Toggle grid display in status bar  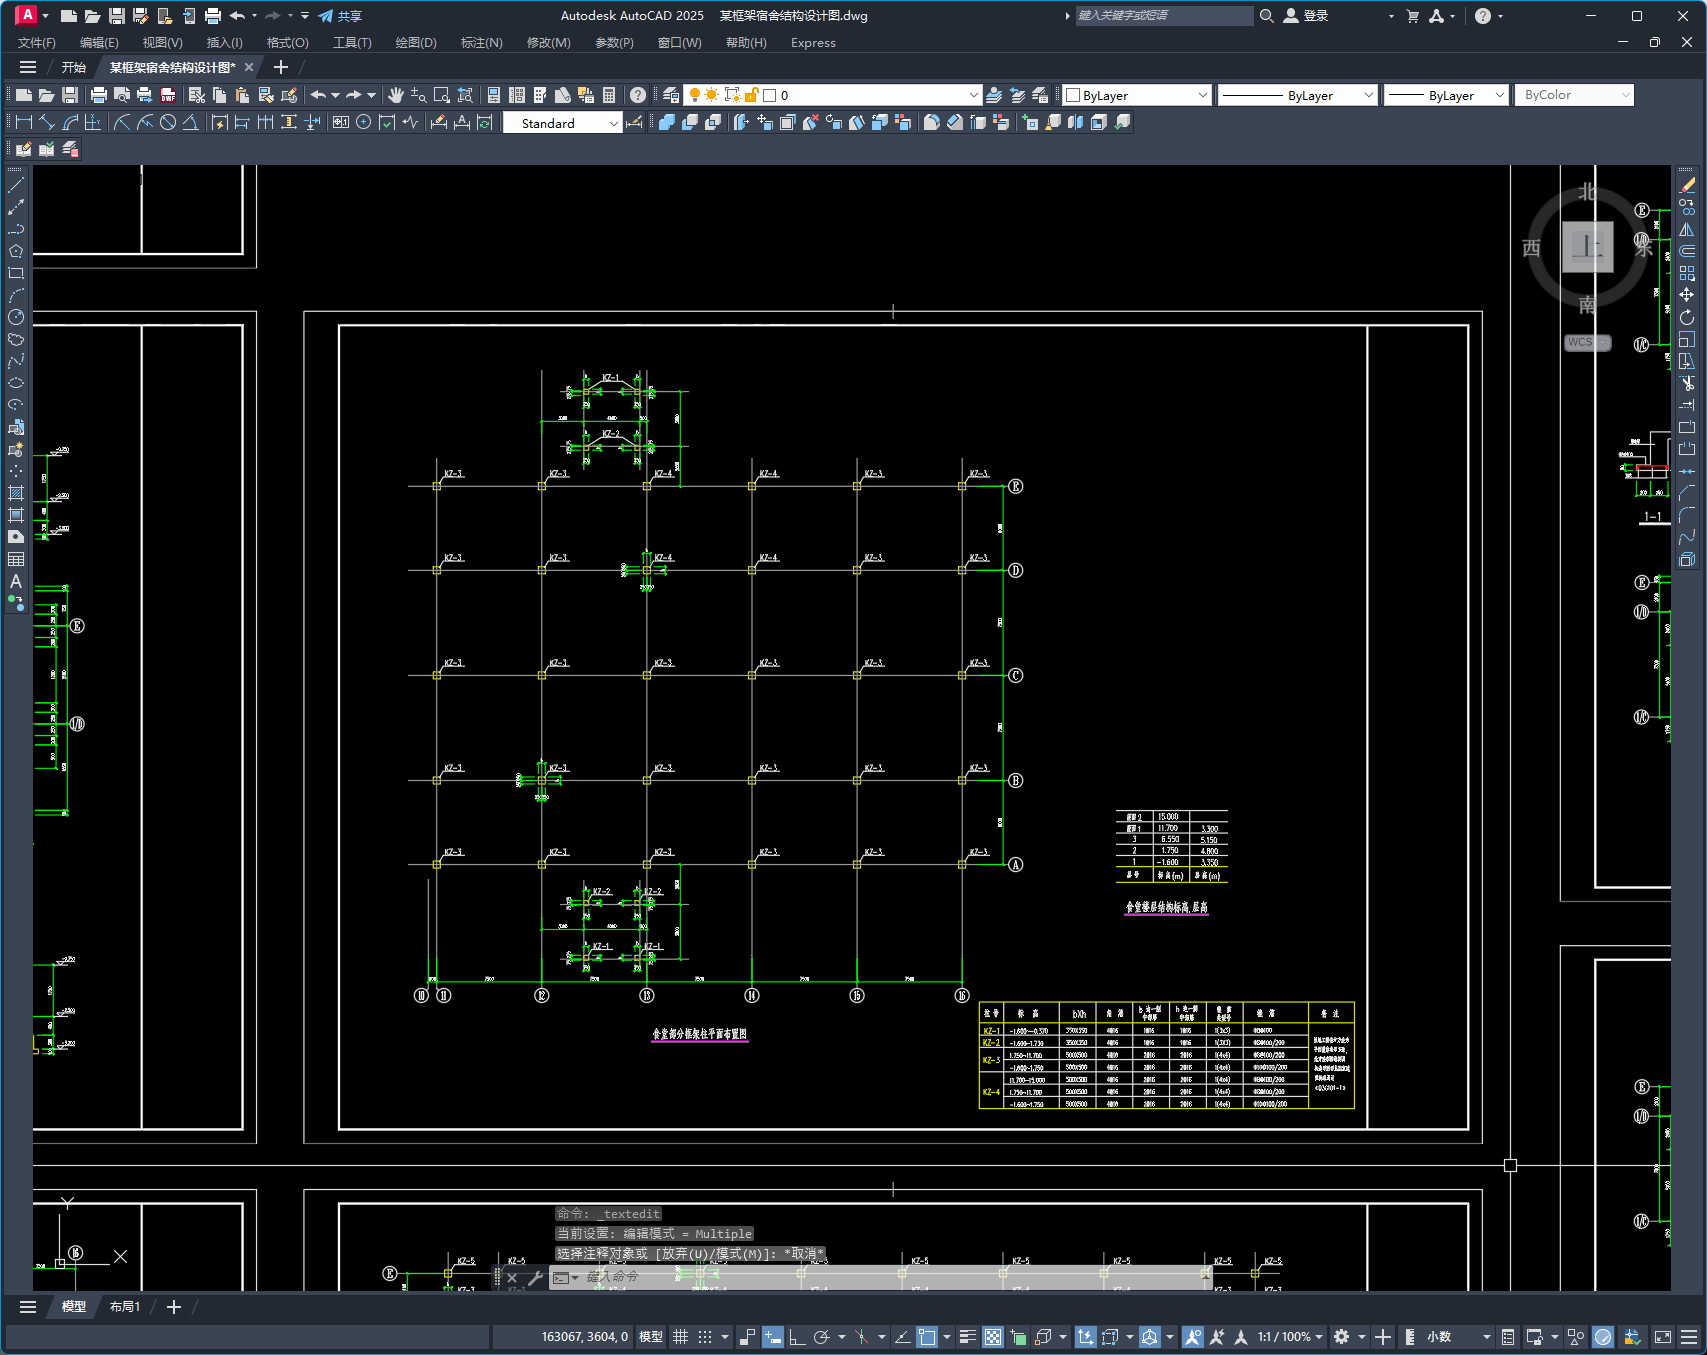pos(681,1337)
